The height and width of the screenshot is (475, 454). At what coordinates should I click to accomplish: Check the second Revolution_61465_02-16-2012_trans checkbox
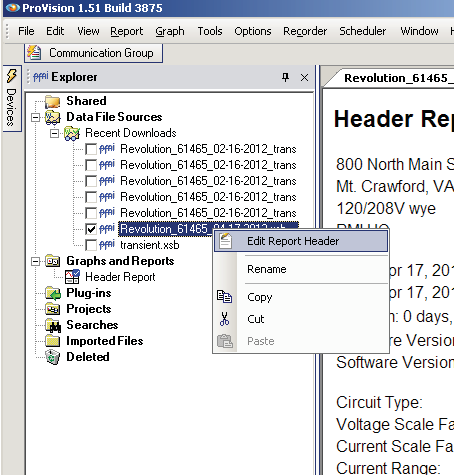click(x=91, y=165)
